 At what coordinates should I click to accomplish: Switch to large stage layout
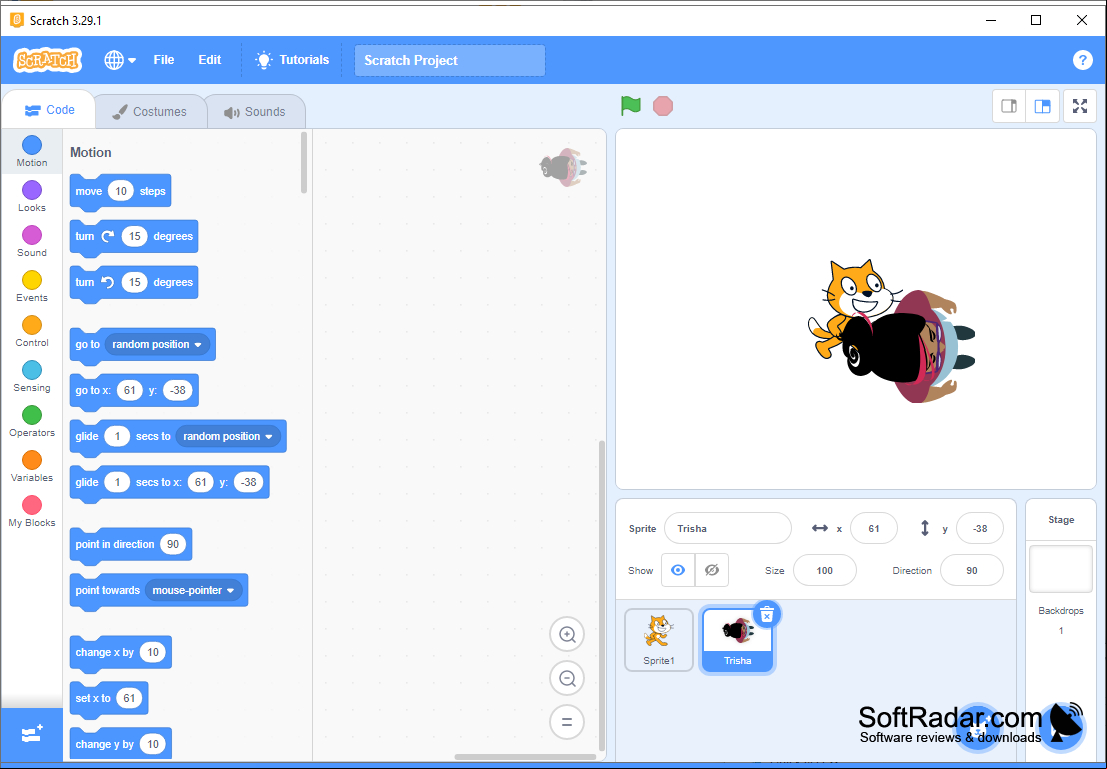pyautogui.click(x=1042, y=106)
